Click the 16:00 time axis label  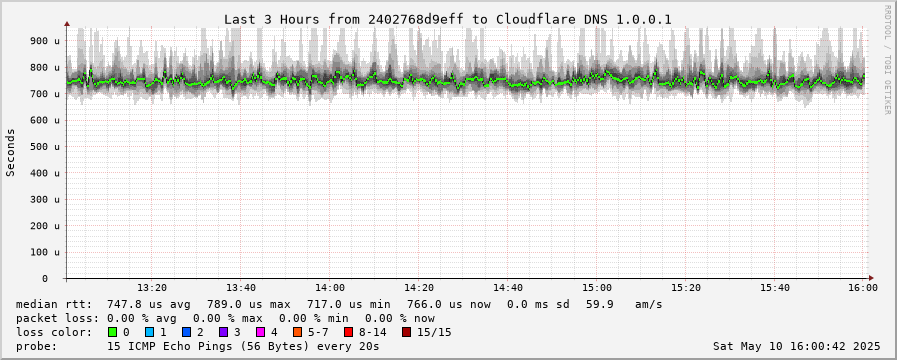(x=863, y=288)
